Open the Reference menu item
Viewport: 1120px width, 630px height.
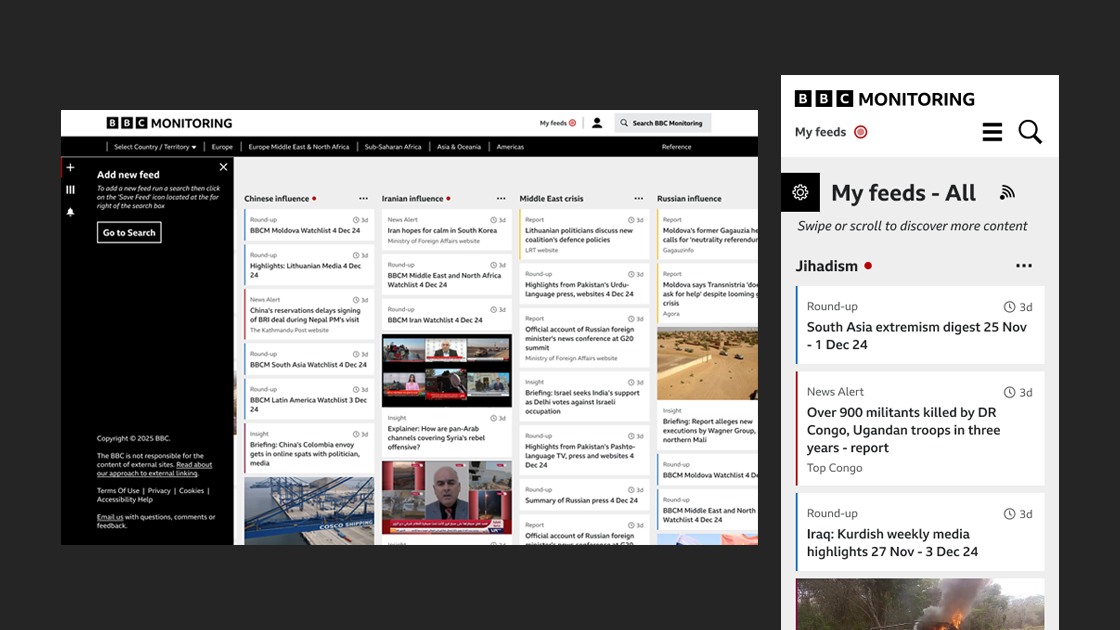676,146
